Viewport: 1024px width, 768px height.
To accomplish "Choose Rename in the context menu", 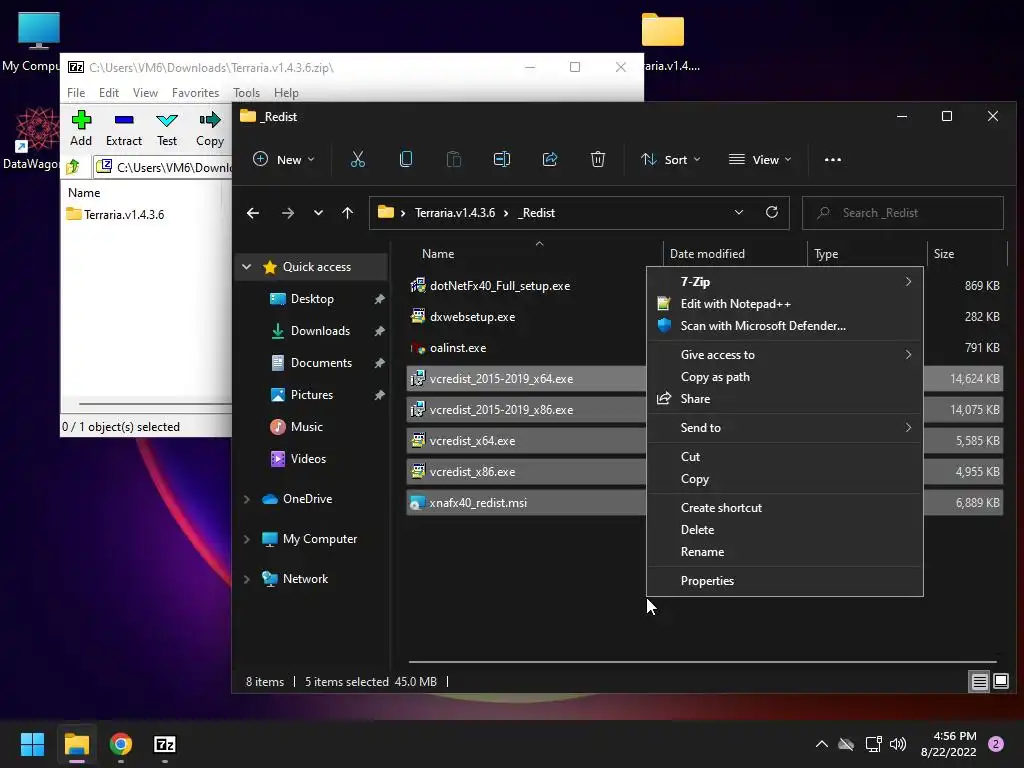I will [784, 552].
